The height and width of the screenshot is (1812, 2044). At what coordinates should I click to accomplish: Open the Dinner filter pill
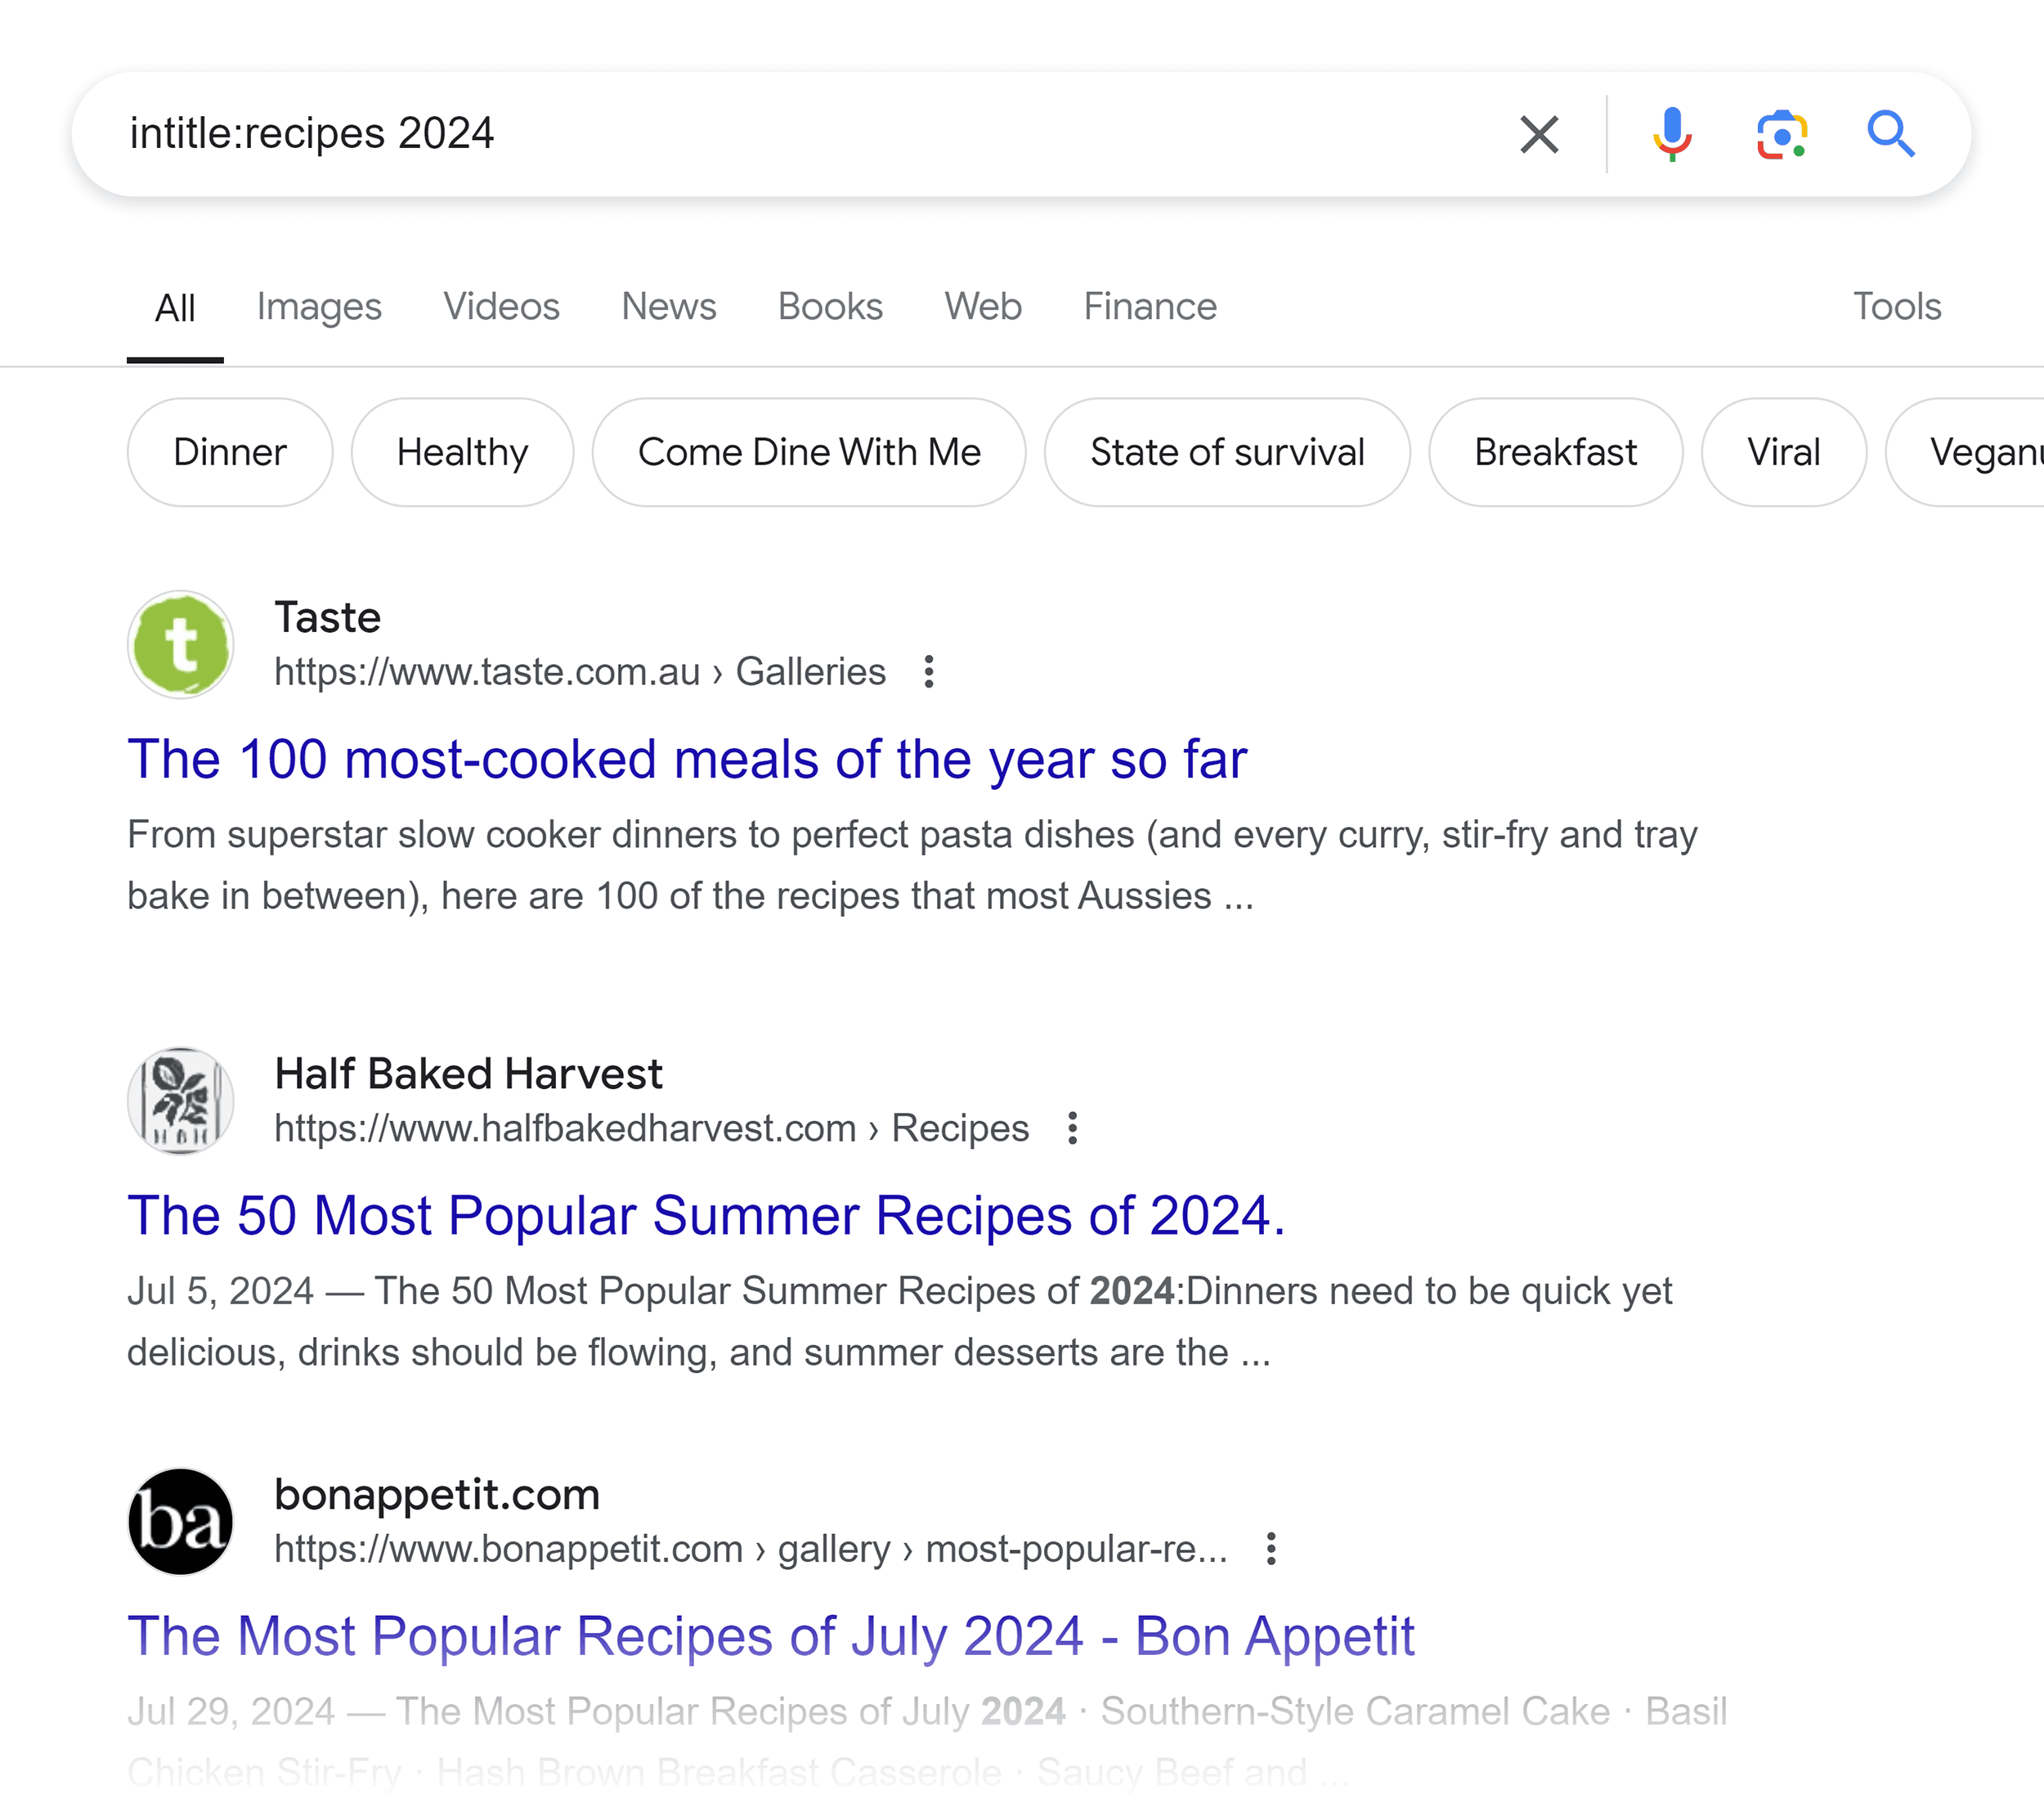(227, 451)
